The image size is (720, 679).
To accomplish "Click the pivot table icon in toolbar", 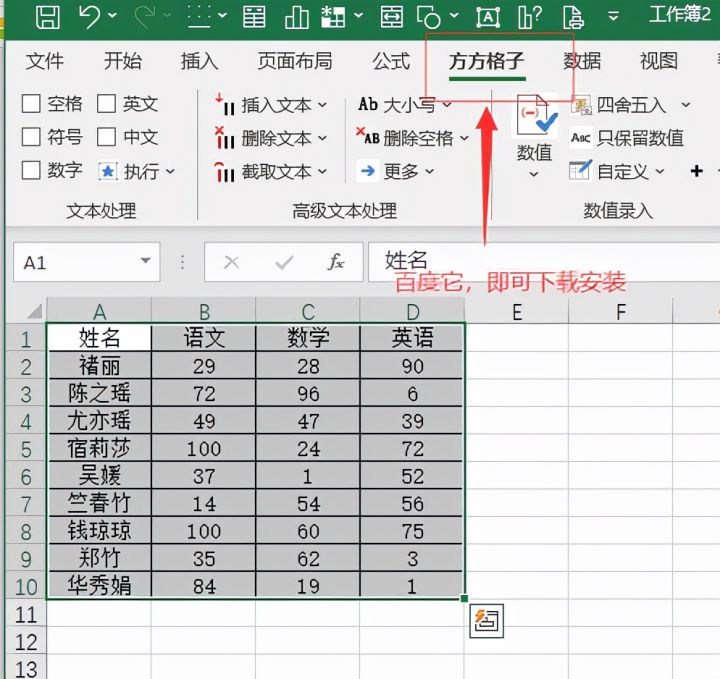I will (x=333, y=17).
